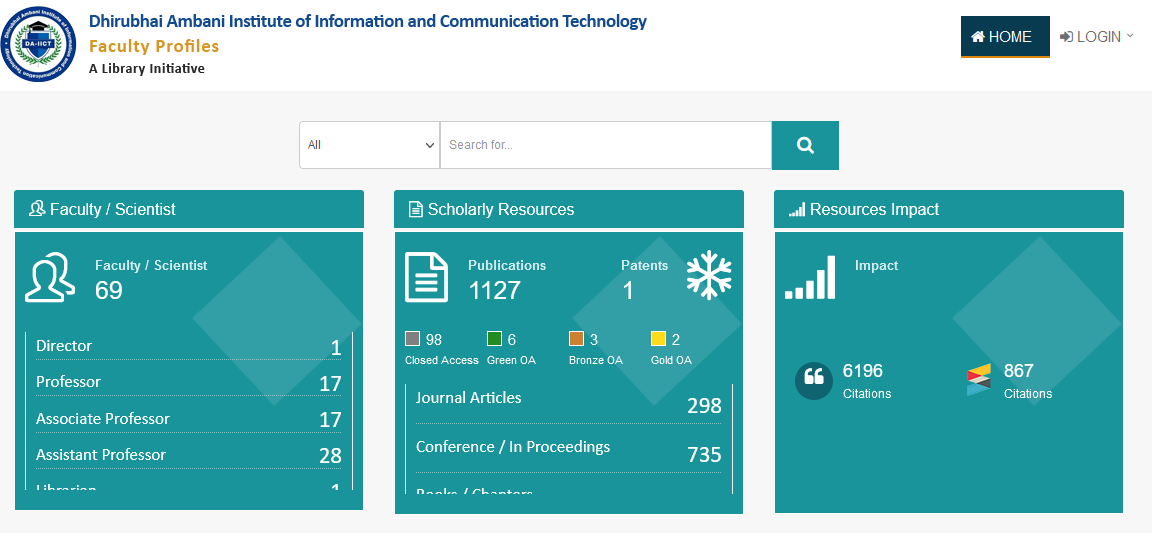Open the HOME menu item
1152x533 pixels.
pos(1005,37)
